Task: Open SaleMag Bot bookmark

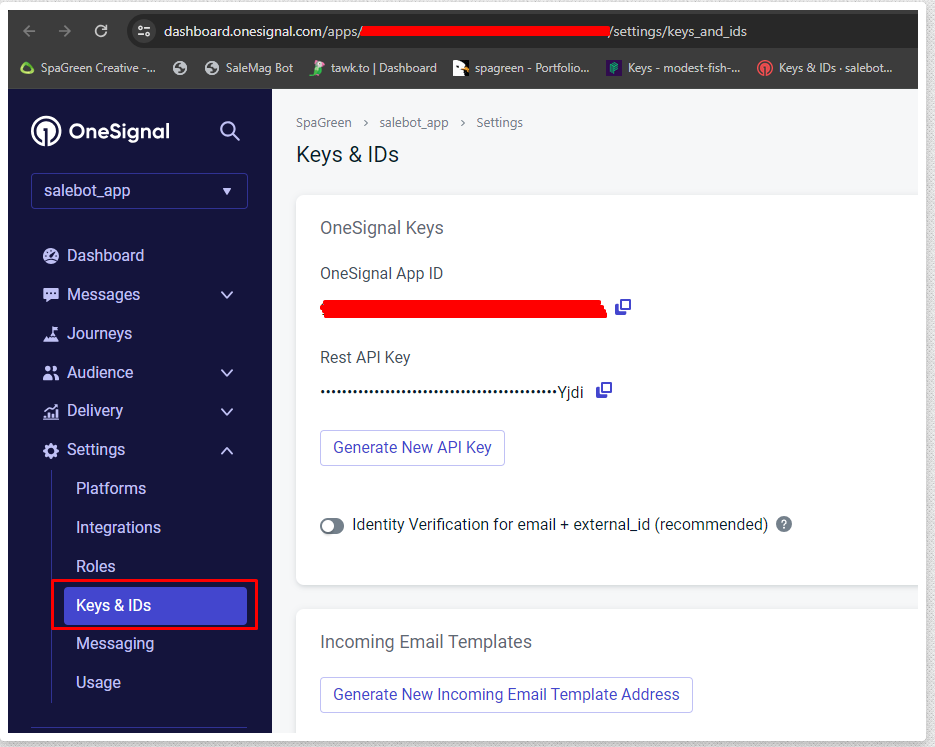Action: pyautogui.click(x=249, y=68)
